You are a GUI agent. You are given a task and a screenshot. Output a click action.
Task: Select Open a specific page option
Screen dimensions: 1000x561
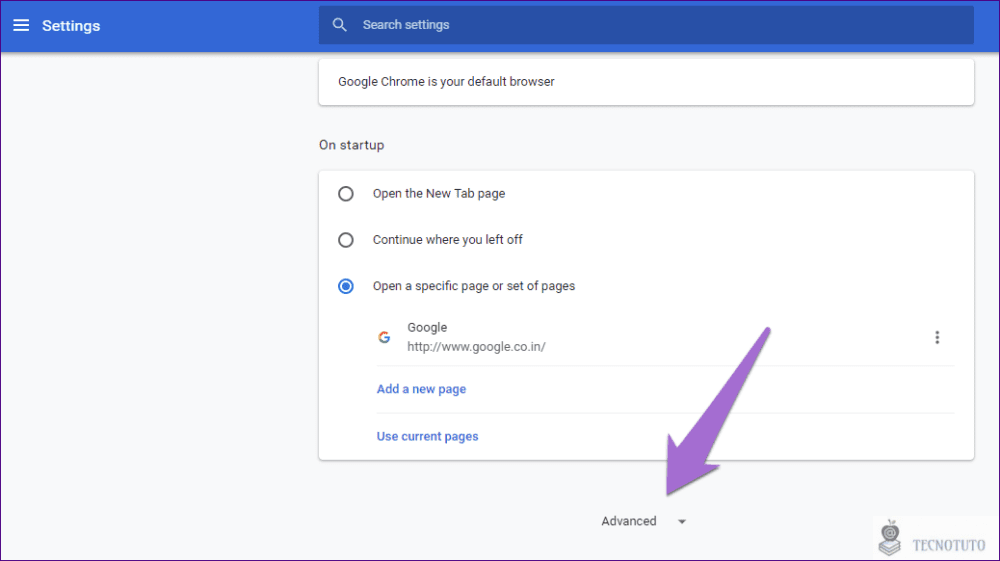[x=346, y=286]
